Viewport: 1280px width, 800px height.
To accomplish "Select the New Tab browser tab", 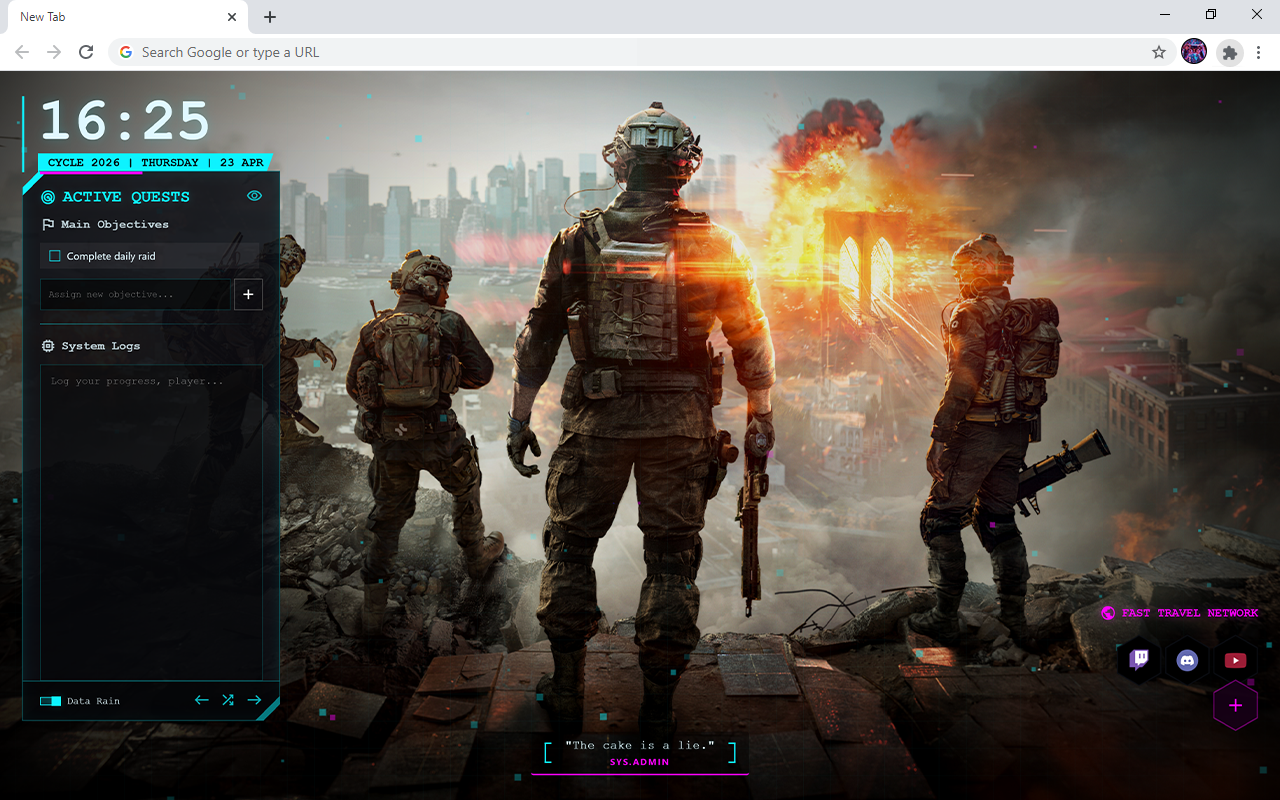I will pyautogui.click(x=120, y=17).
